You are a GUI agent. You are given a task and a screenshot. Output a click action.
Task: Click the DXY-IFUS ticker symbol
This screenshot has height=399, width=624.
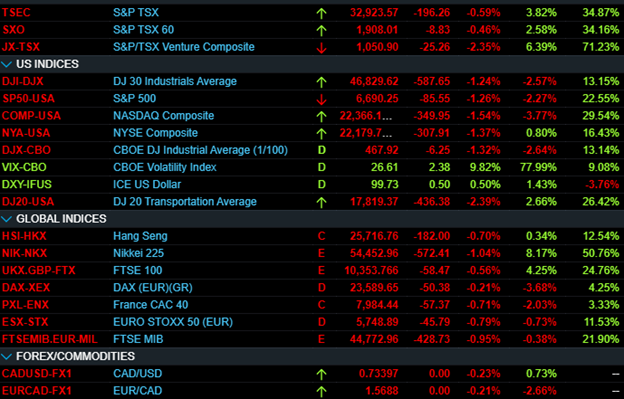pyautogui.click(x=27, y=185)
